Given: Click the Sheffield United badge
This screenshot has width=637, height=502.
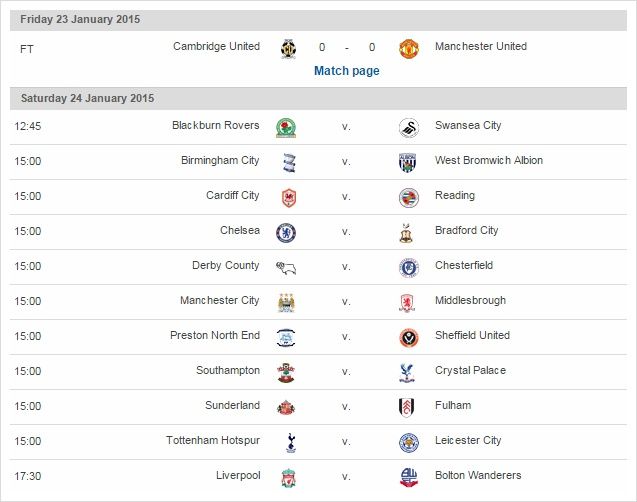Looking at the screenshot, I should click(x=408, y=338).
